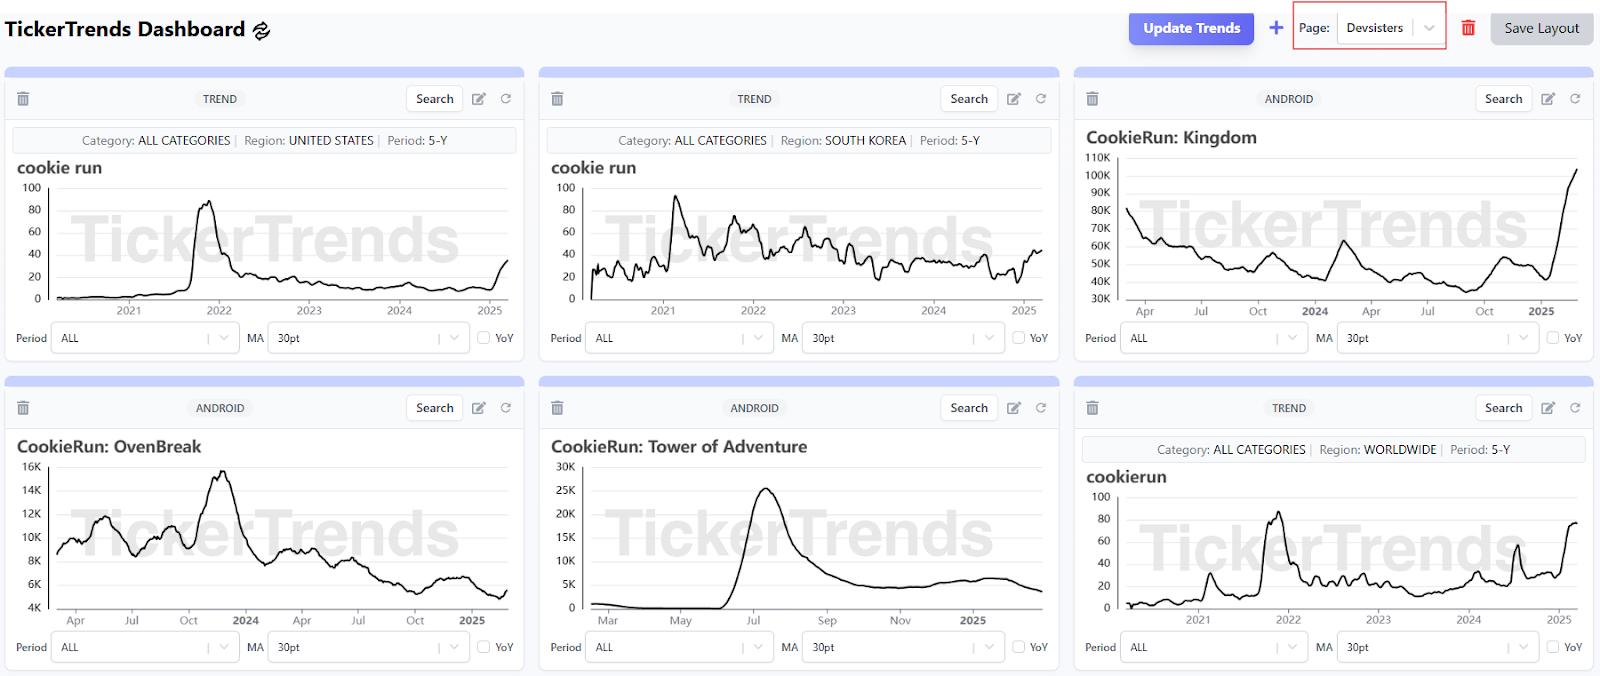Enable YoY on Worldwide cookierun chart
This screenshot has height=676, width=1600.
[1553, 647]
